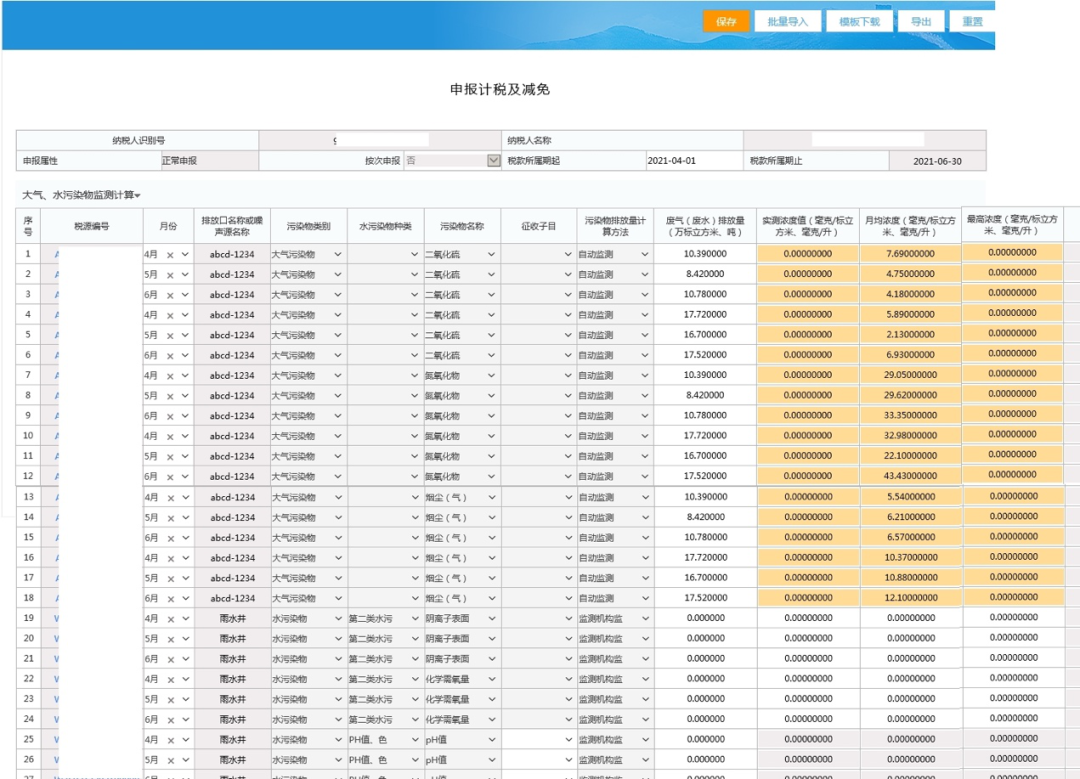Clear month with × icon in row 1

coord(170,255)
